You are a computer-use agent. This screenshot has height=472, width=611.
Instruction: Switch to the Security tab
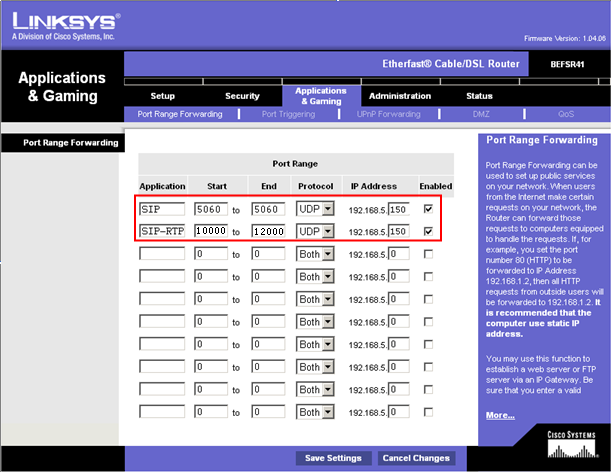(x=242, y=96)
